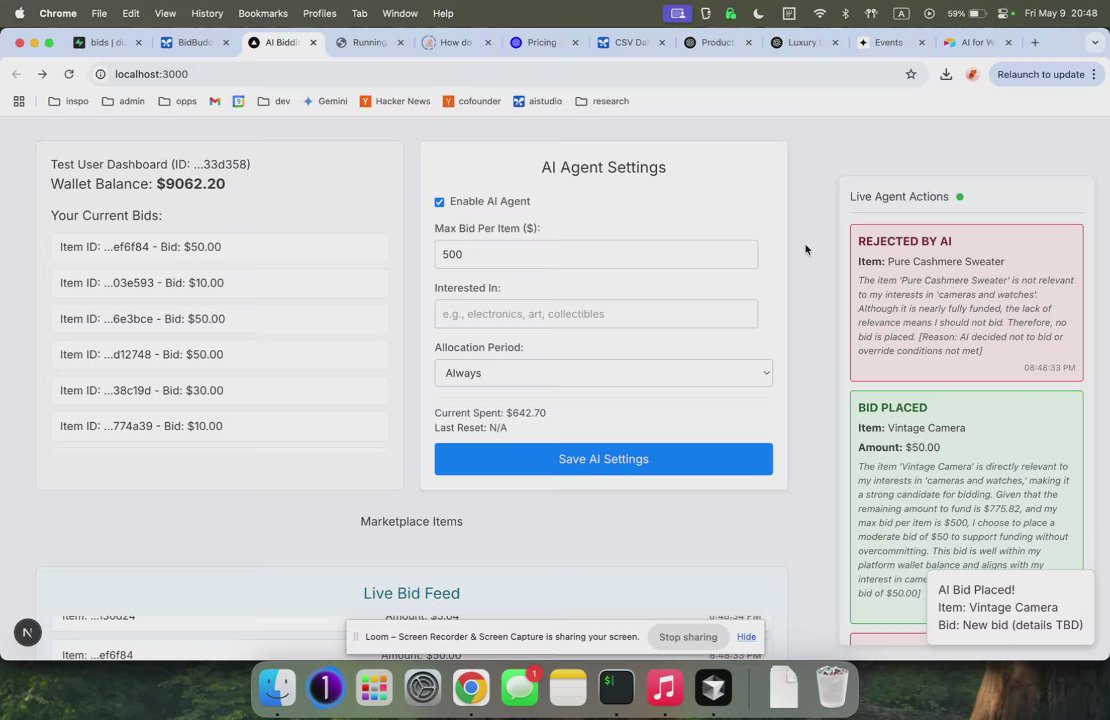1110x720 pixels.
Task: Open System Settings from the dock
Action: tap(423, 687)
